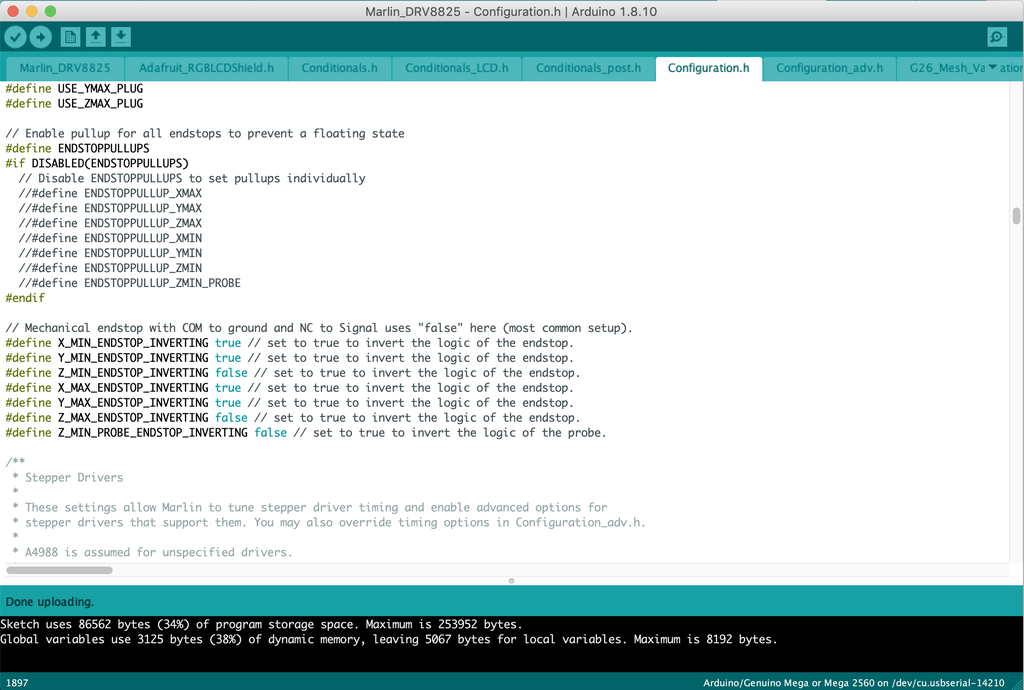Switch to the Marlin_DRV8825 tab
The width and height of the screenshot is (1024, 690).
(65, 68)
